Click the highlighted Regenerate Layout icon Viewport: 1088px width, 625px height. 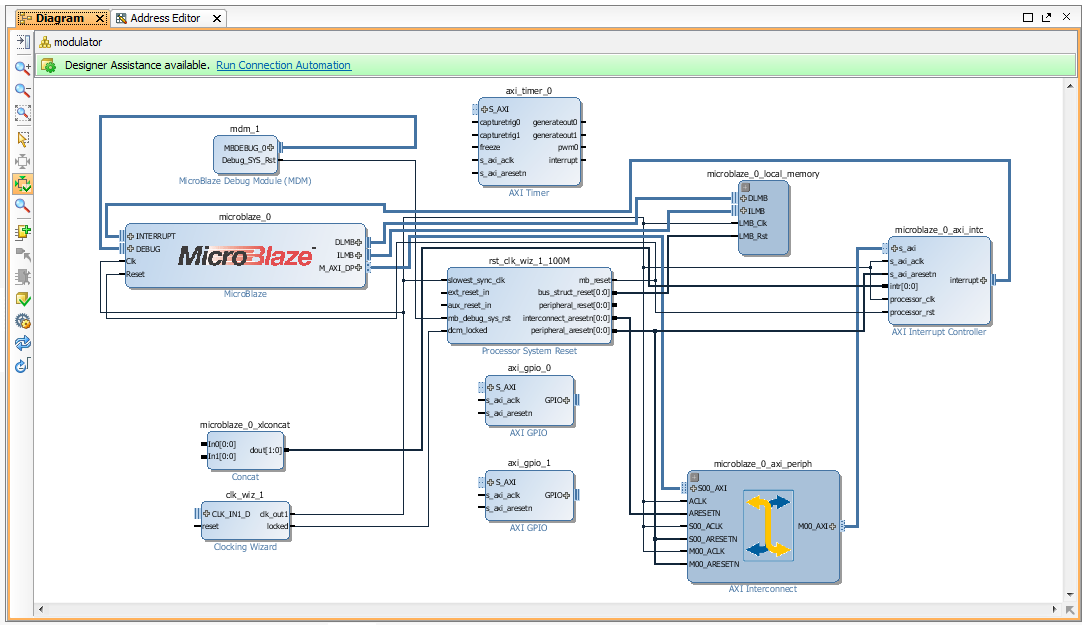point(23,184)
